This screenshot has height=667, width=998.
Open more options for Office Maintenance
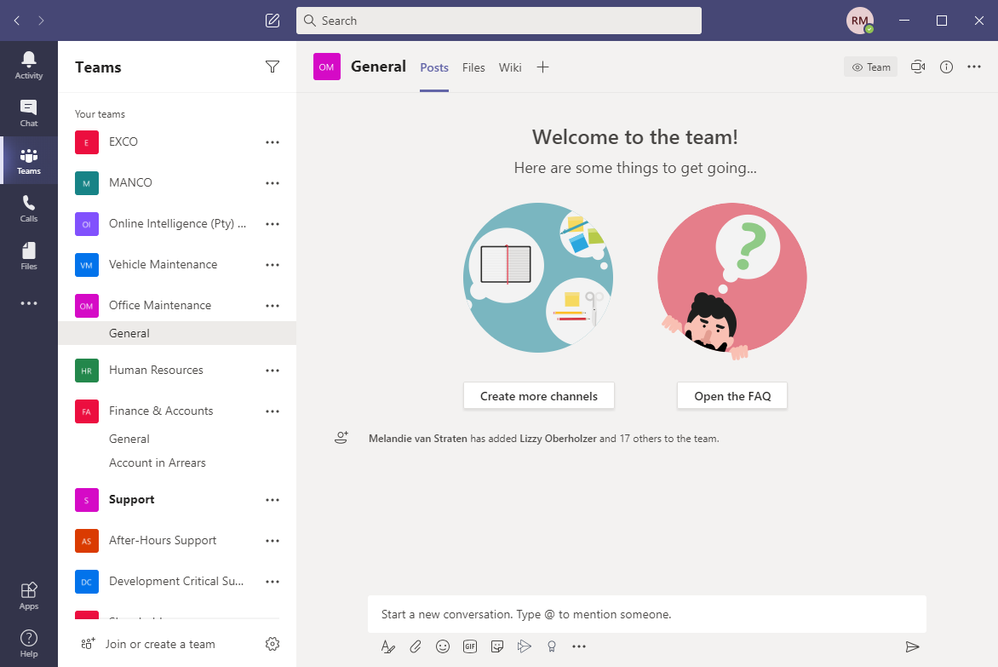(x=272, y=305)
